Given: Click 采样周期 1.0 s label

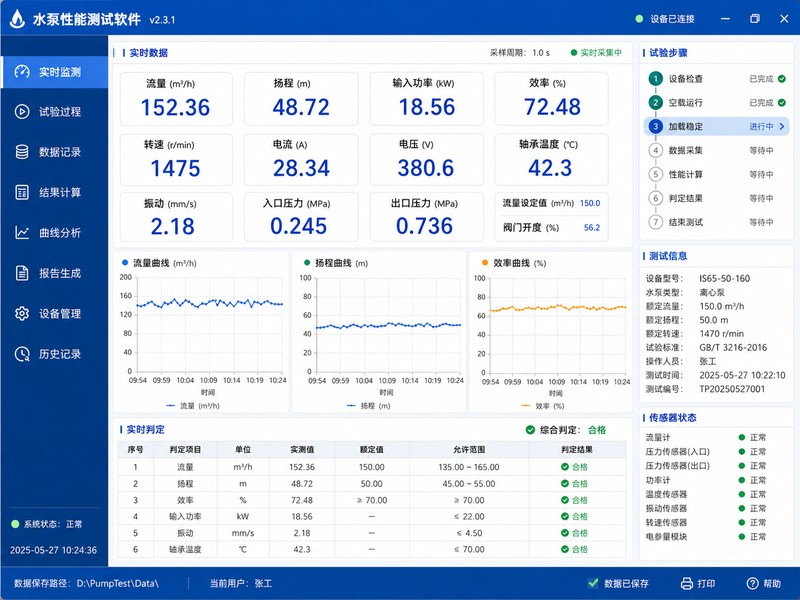Looking at the screenshot, I should click(x=519, y=53).
